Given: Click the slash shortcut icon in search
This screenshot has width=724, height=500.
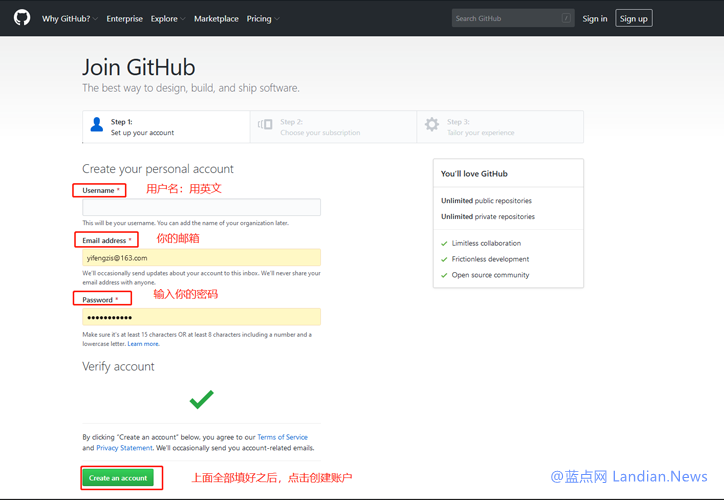Looking at the screenshot, I should pyautogui.click(x=566, y=18).
